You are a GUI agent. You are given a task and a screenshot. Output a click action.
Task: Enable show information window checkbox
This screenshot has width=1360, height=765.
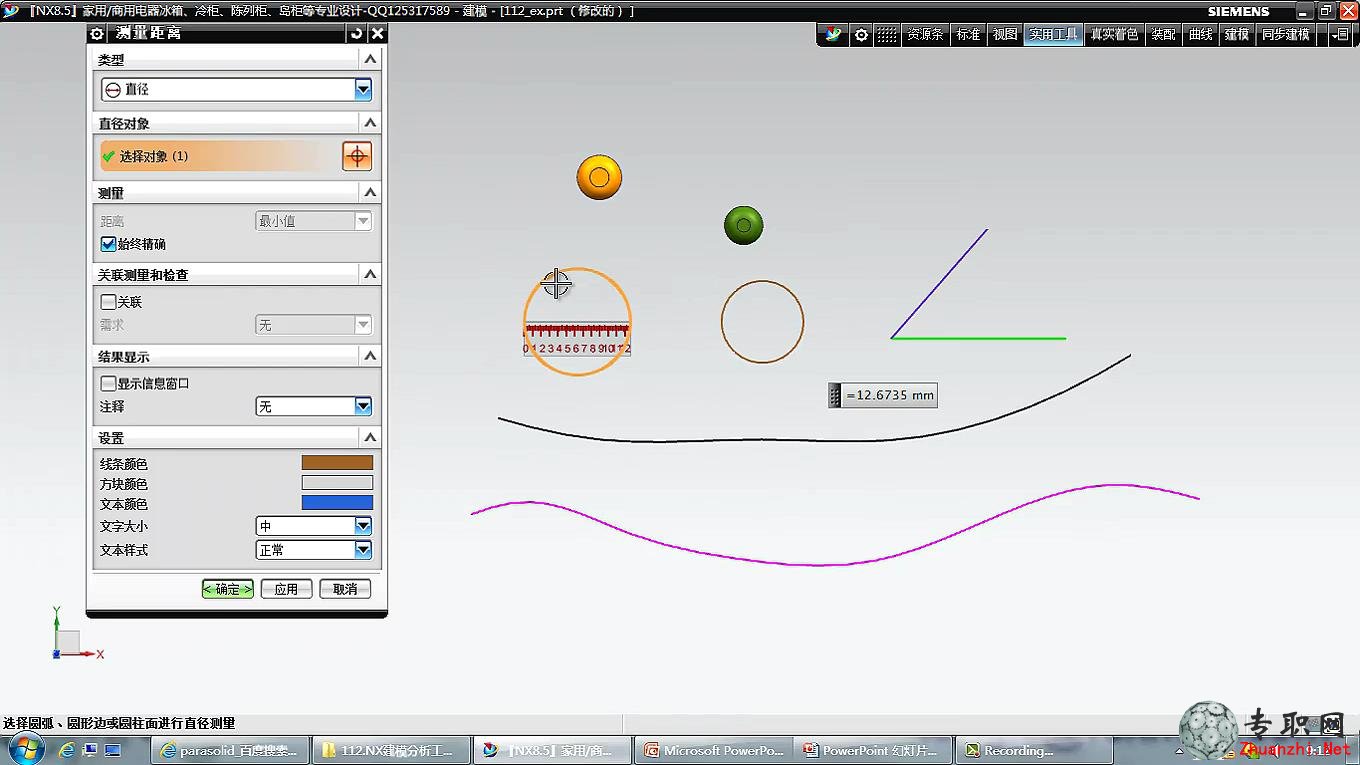pos(108,383)
